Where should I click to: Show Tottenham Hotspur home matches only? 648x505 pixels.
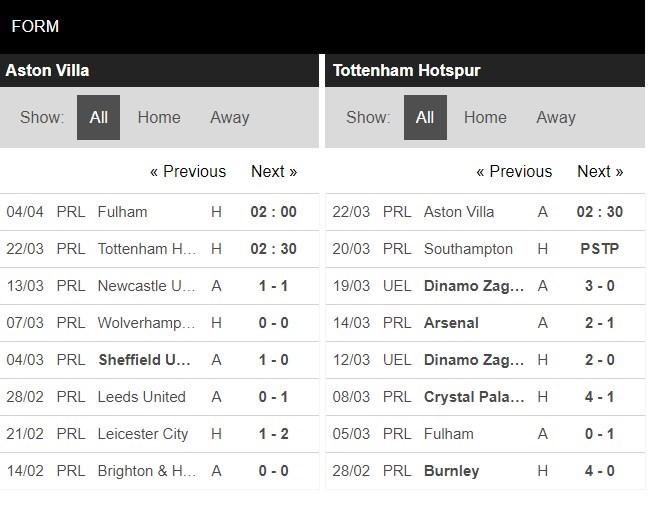point(485,117)
